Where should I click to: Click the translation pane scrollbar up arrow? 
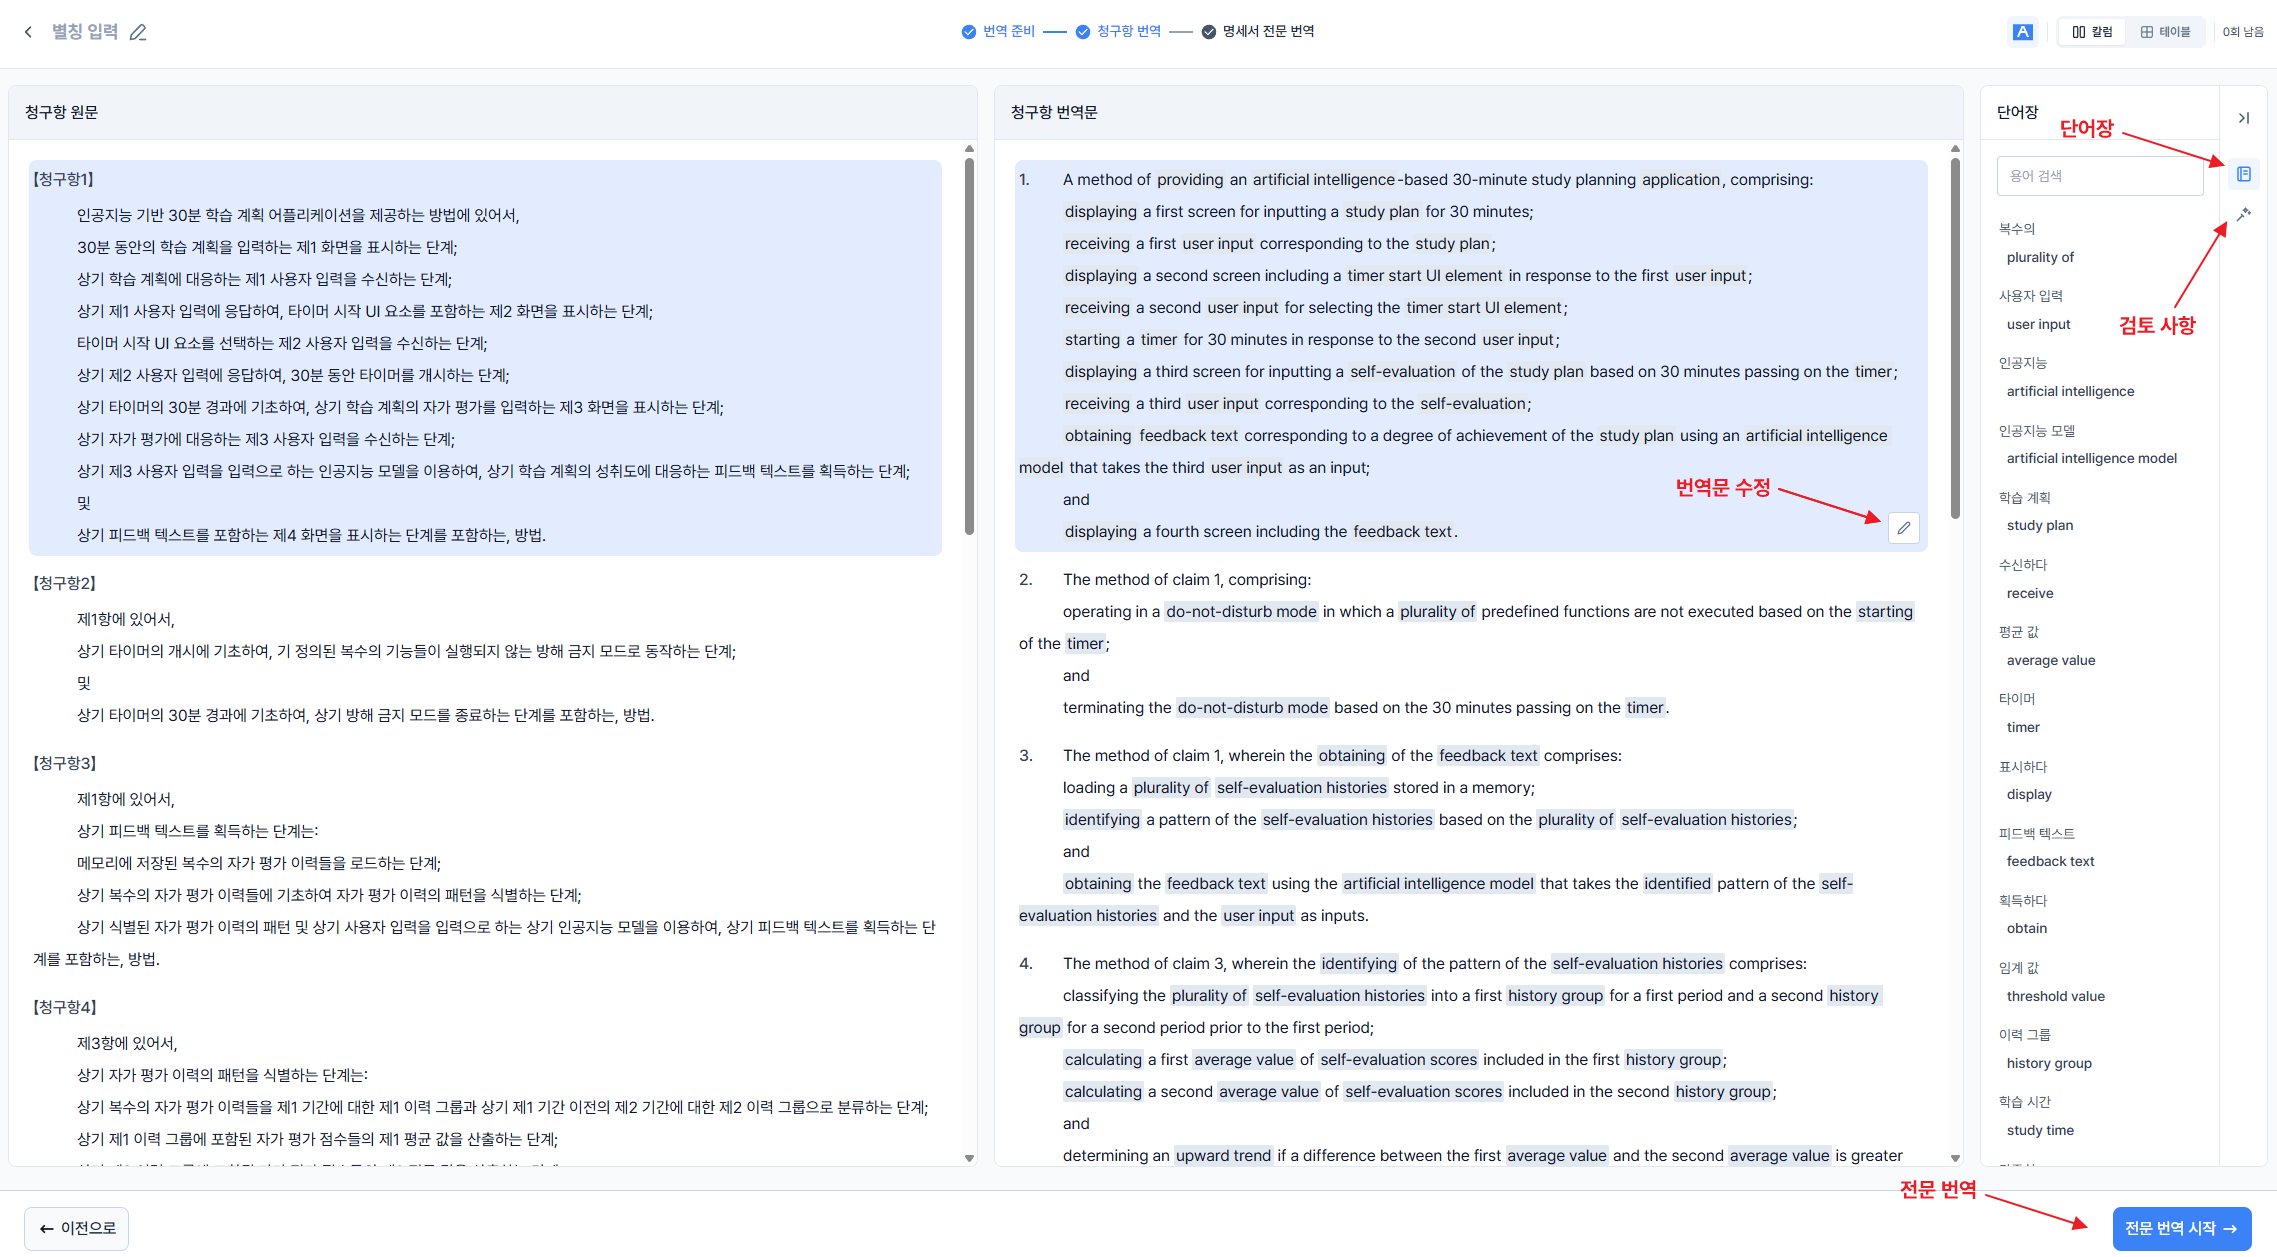click(1955, 149)
